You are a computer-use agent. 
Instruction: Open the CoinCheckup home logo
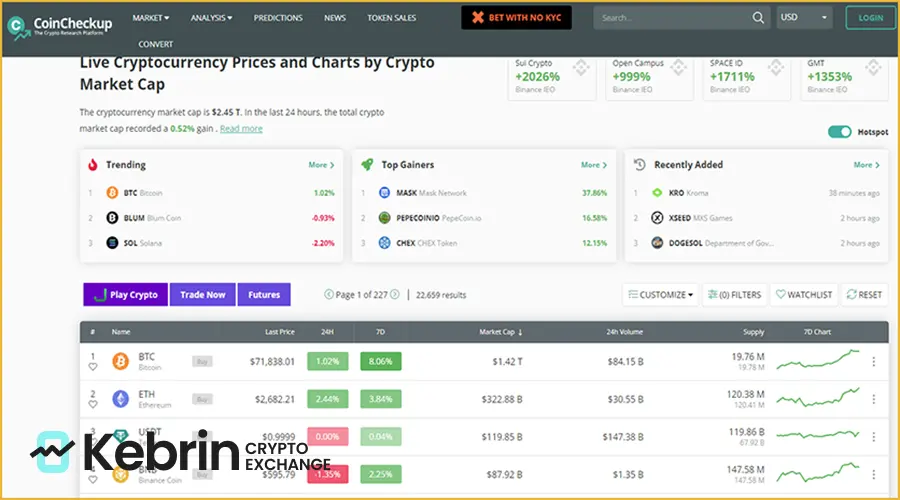(x=60, y=26)
